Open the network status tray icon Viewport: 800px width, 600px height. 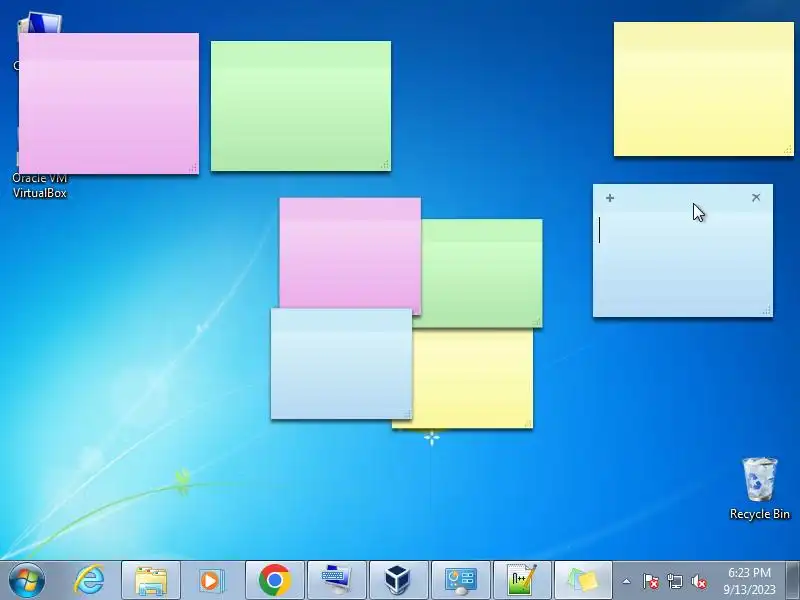point(675,581)
